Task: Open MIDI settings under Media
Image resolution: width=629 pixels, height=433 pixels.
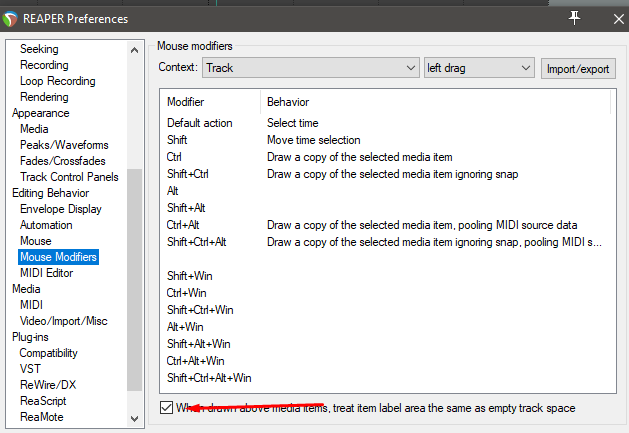Action: pyautogui.click(x=31, y=305)
